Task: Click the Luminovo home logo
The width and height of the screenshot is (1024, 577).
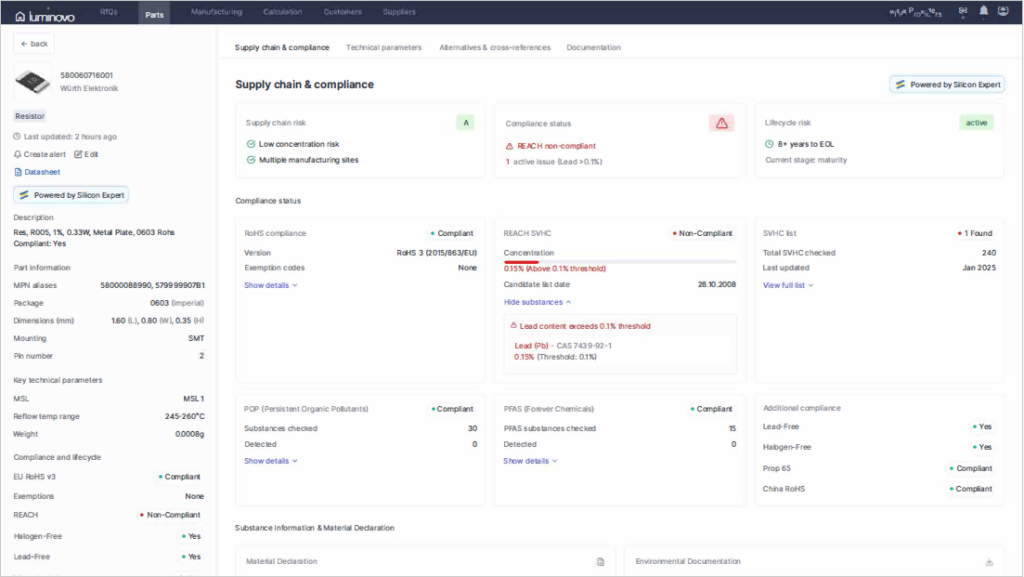Action: coord(45,16)
